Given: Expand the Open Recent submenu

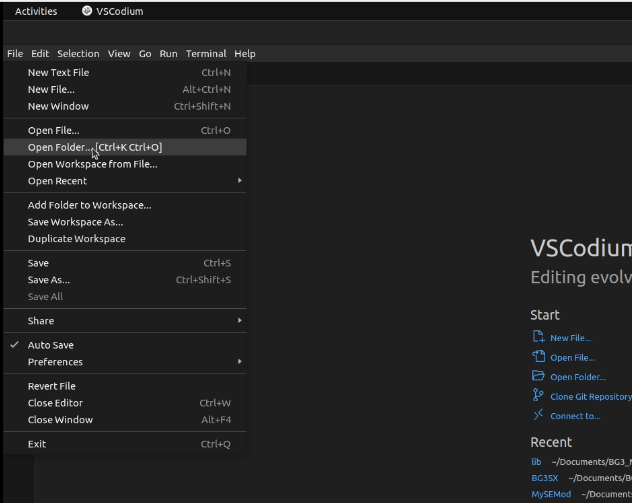Looking at the screenshot, I should coord(125,181).
